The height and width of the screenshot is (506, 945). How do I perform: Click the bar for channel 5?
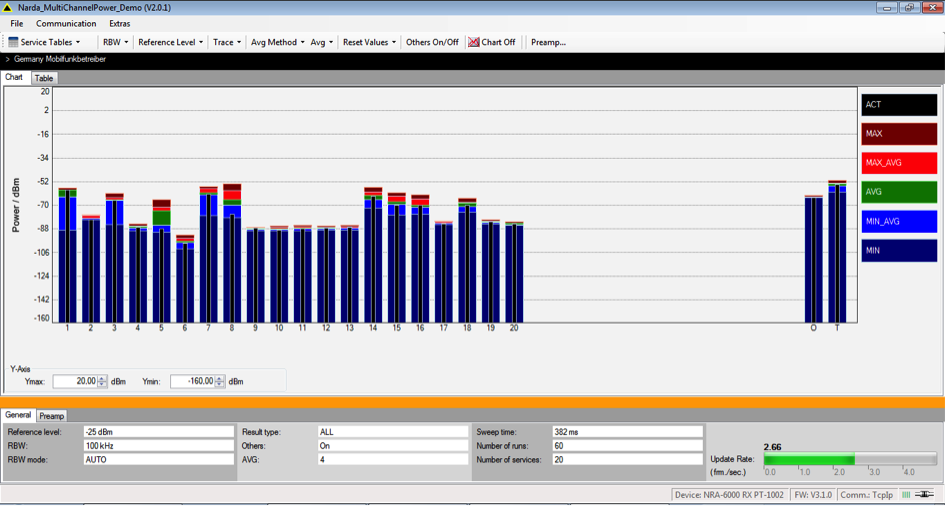tap(162, 261)
